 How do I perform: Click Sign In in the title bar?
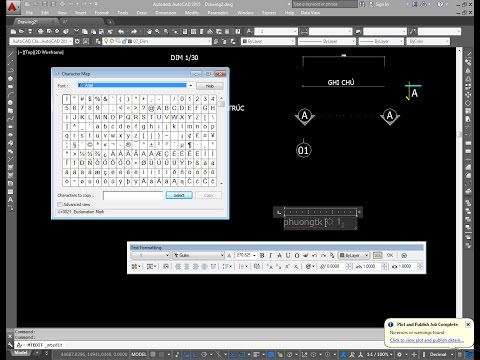pos(382,4)
